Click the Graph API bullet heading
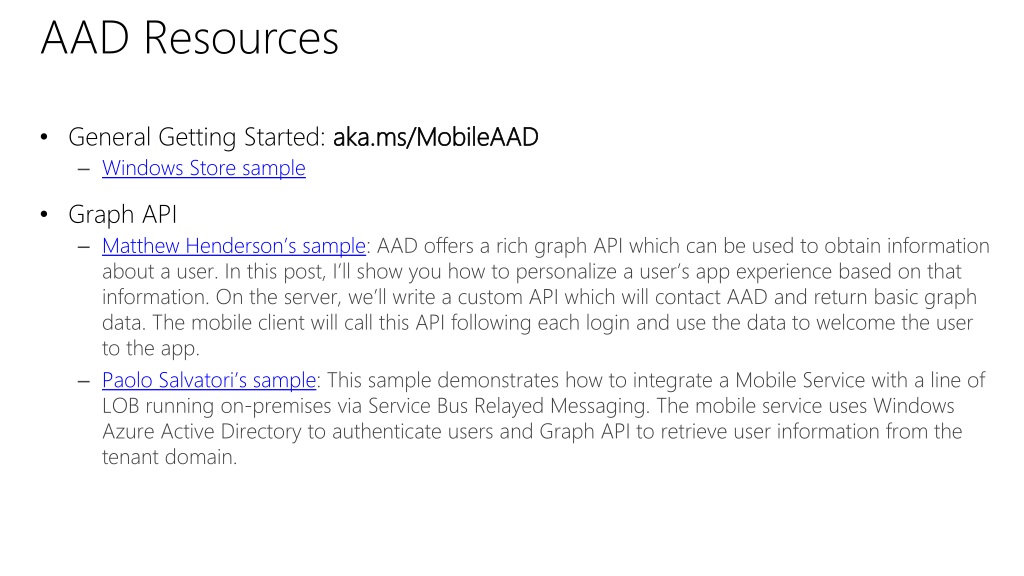This screenshot has width=1024, height=576. coord(123,215)
